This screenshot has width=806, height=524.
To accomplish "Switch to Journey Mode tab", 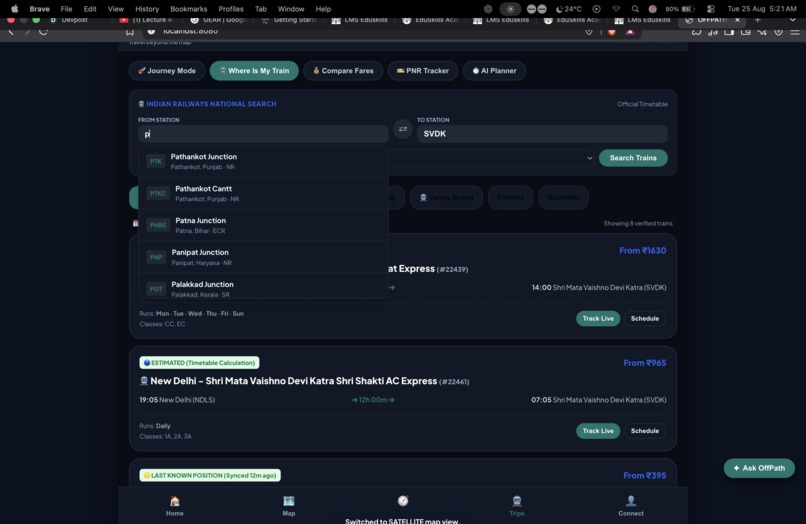I will (167, 71).
